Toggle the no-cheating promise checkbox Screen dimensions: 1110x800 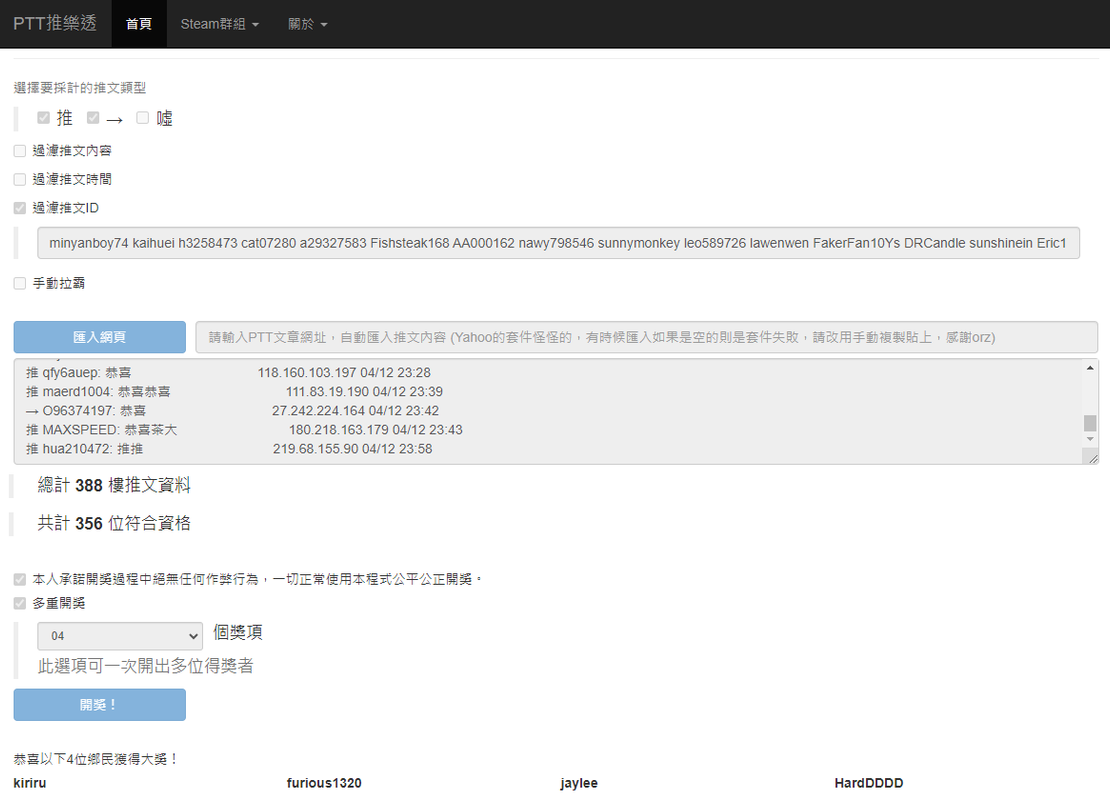pos(20,579)
